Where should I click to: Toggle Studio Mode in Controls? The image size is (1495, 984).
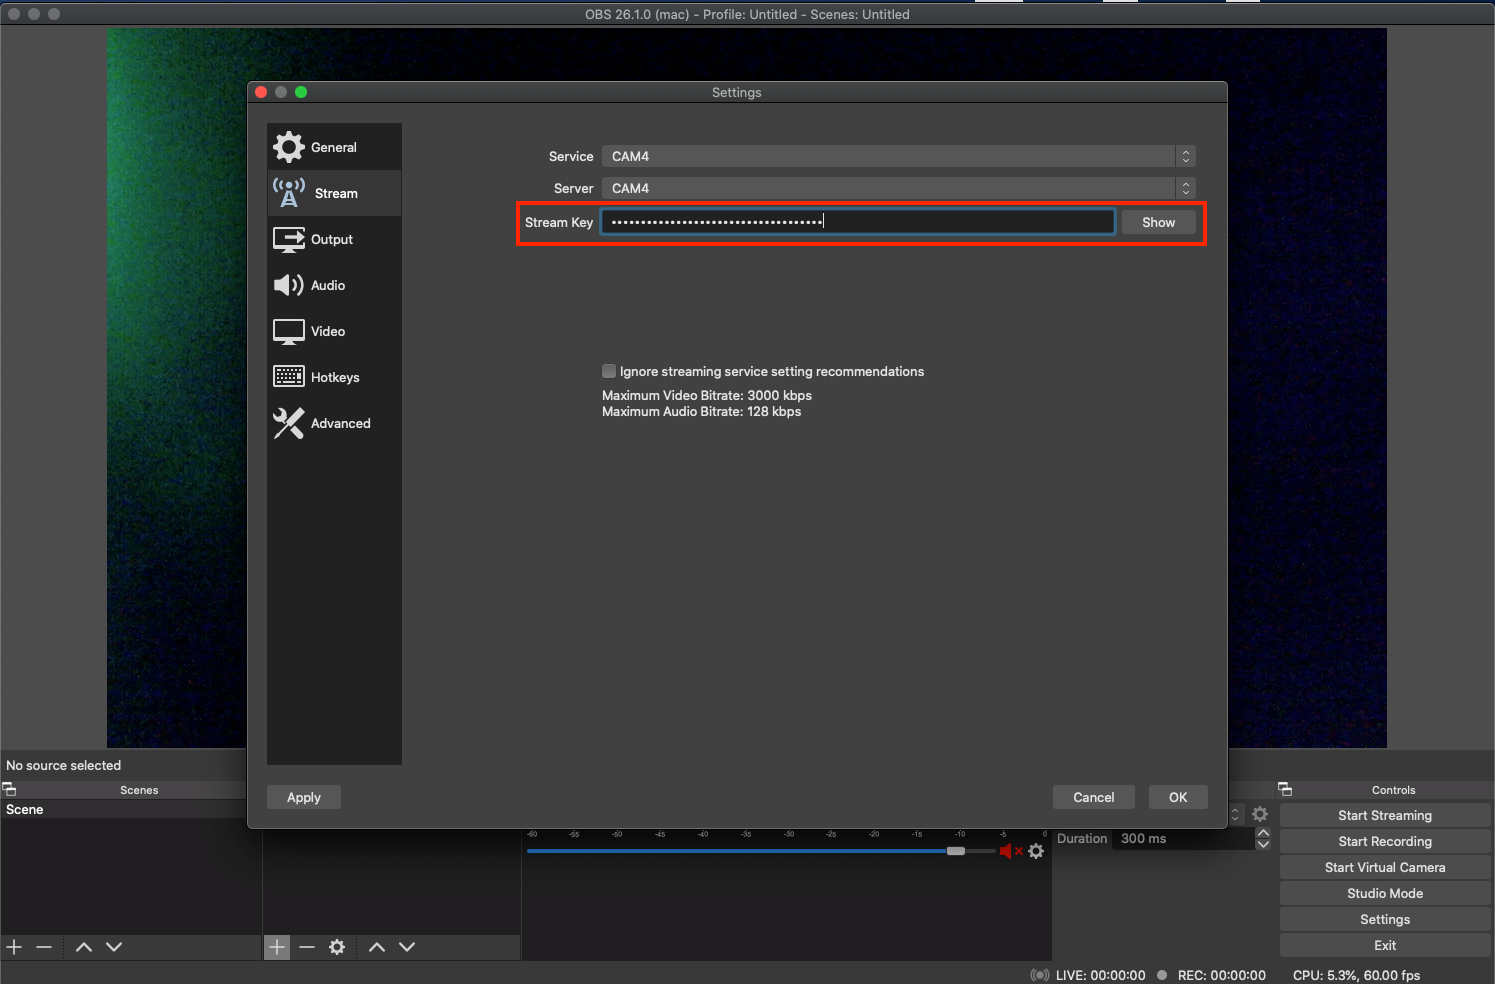click(x=1384, y=894)
